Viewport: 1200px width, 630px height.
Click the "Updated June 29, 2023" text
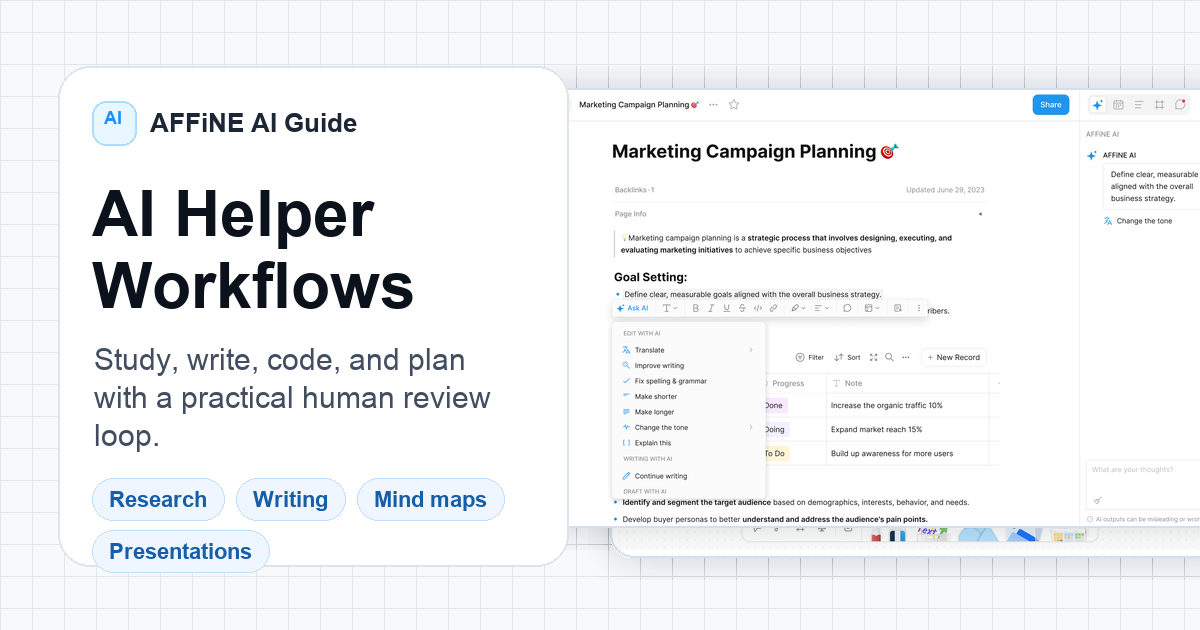945,190
